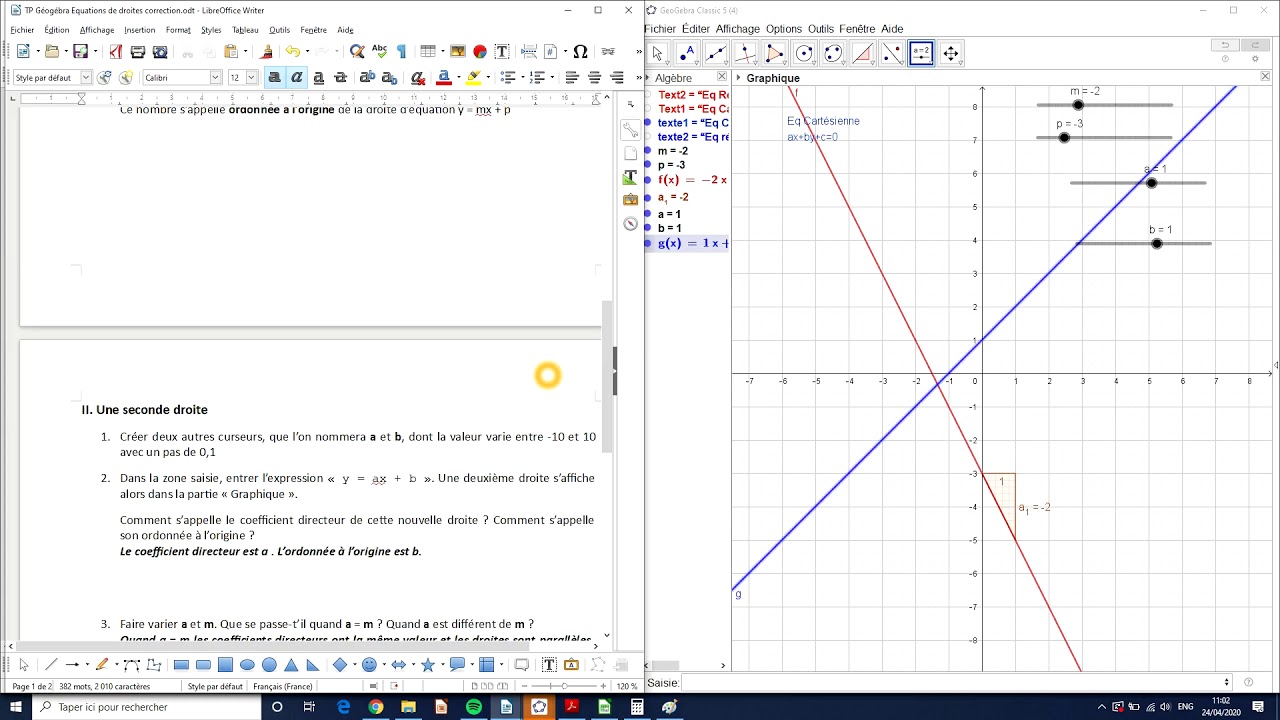Viewport: 1280px width, 720px height.
Task: Open highlighting color dropdown arrow
Action: (487, 77)
